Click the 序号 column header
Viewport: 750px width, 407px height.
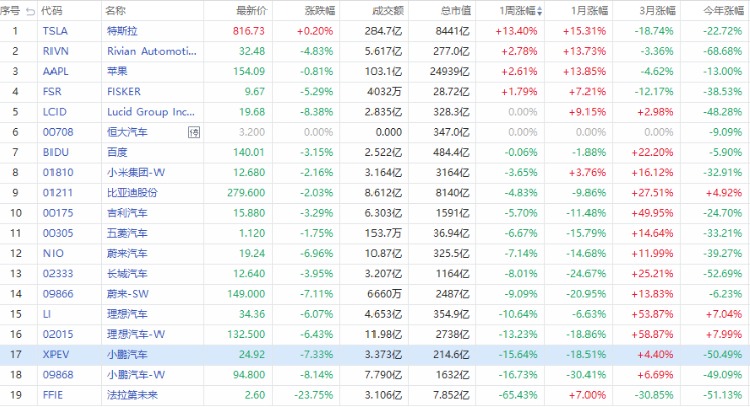(11, 11)
